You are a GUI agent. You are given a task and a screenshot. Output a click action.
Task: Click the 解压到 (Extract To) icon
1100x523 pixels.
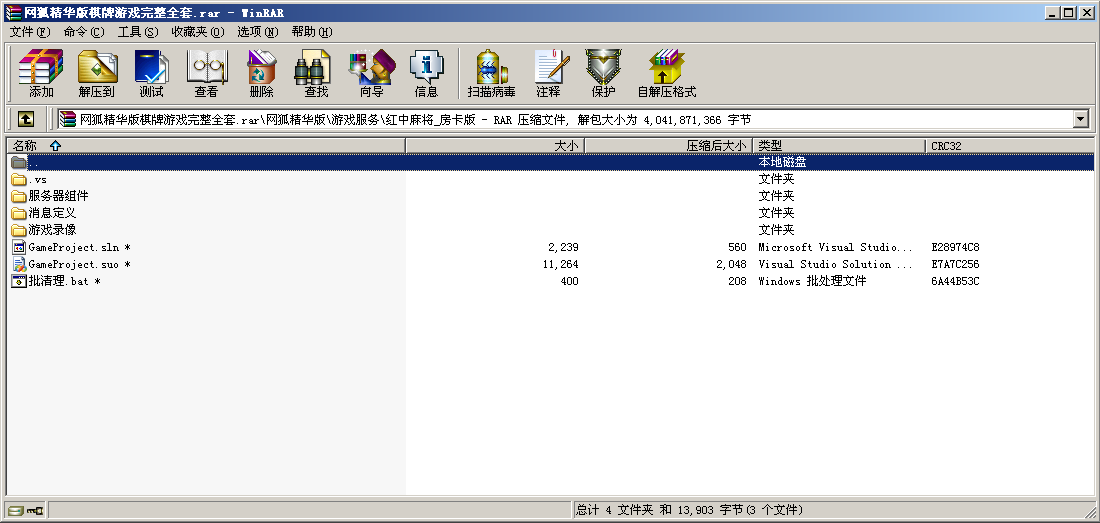click(97, 72)
